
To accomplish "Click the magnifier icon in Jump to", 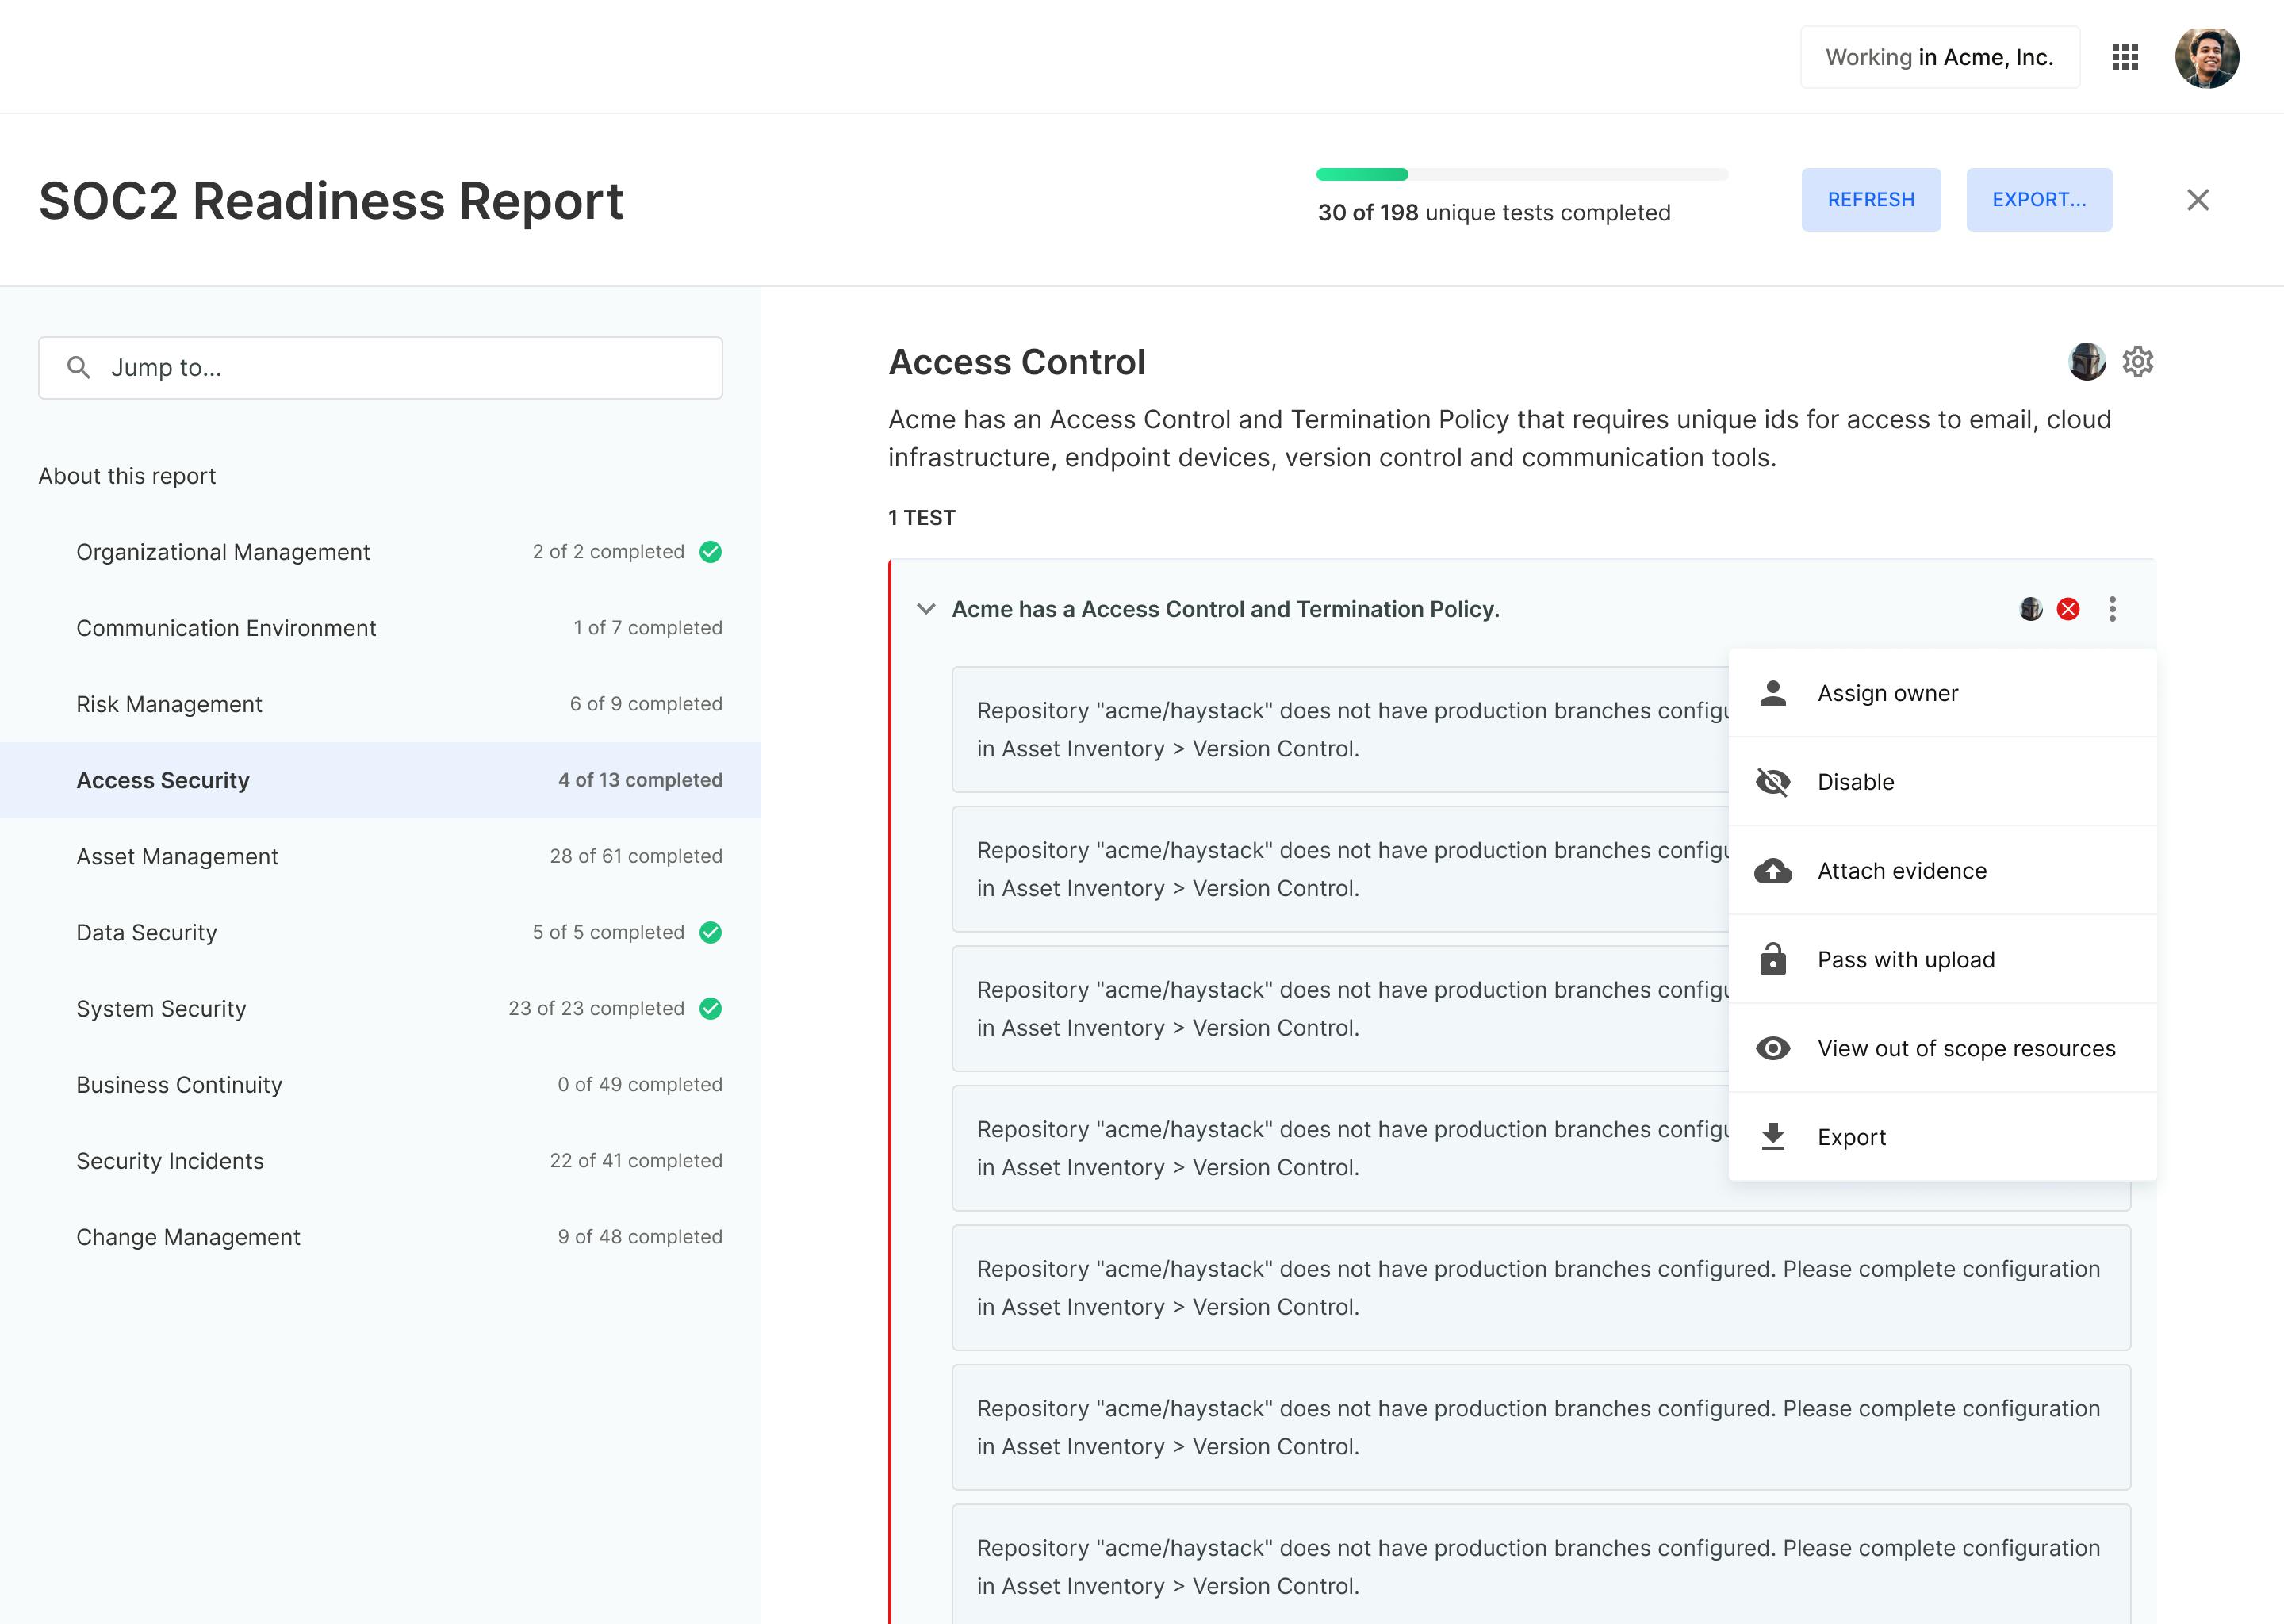I will tap(78, 368).
